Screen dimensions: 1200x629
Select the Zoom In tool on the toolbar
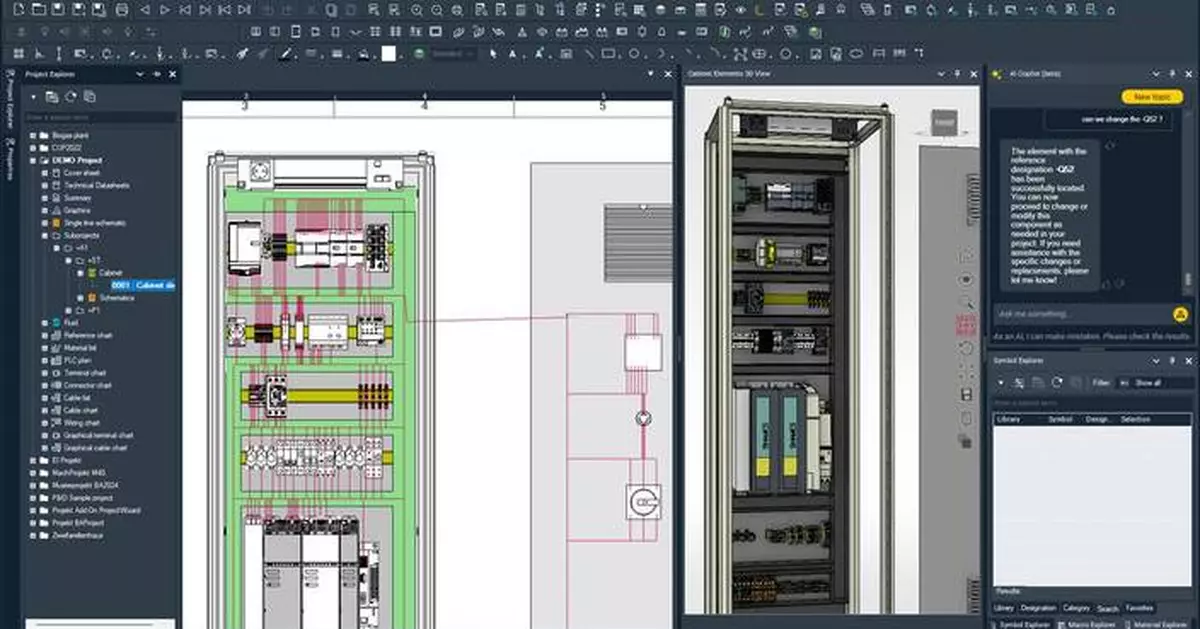tap(418, 9)
